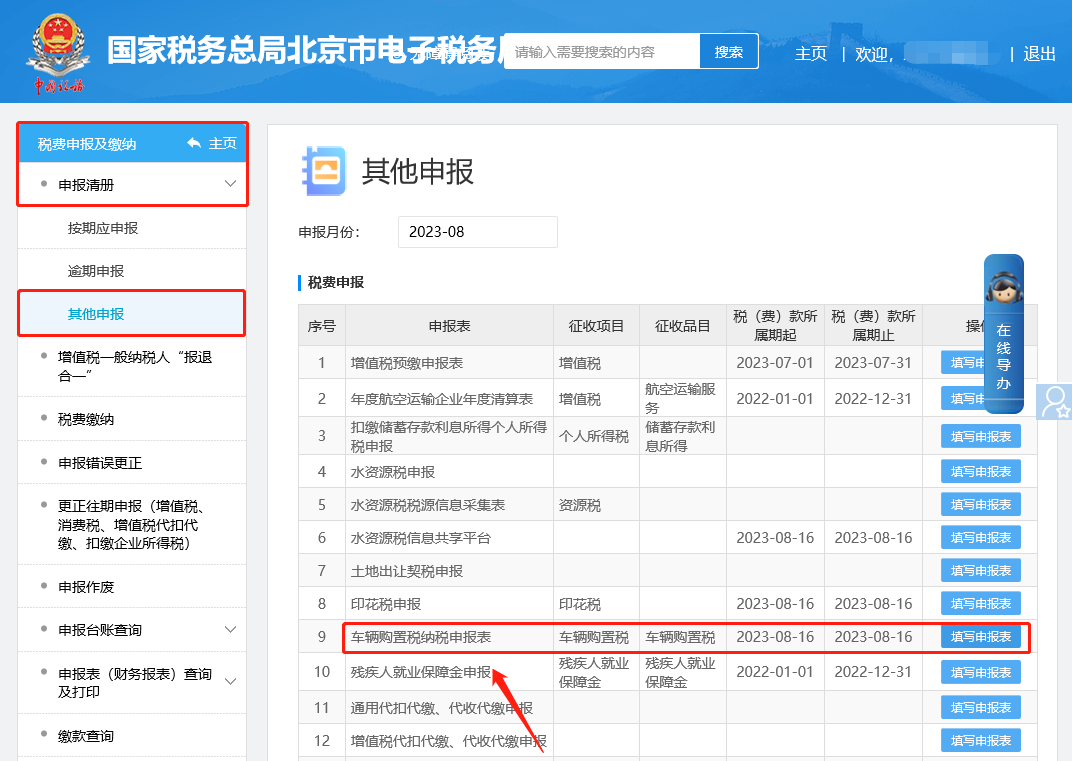Click the 搜索 button
The width and height of the screenshot is (1072, 761).
(729, 51)
